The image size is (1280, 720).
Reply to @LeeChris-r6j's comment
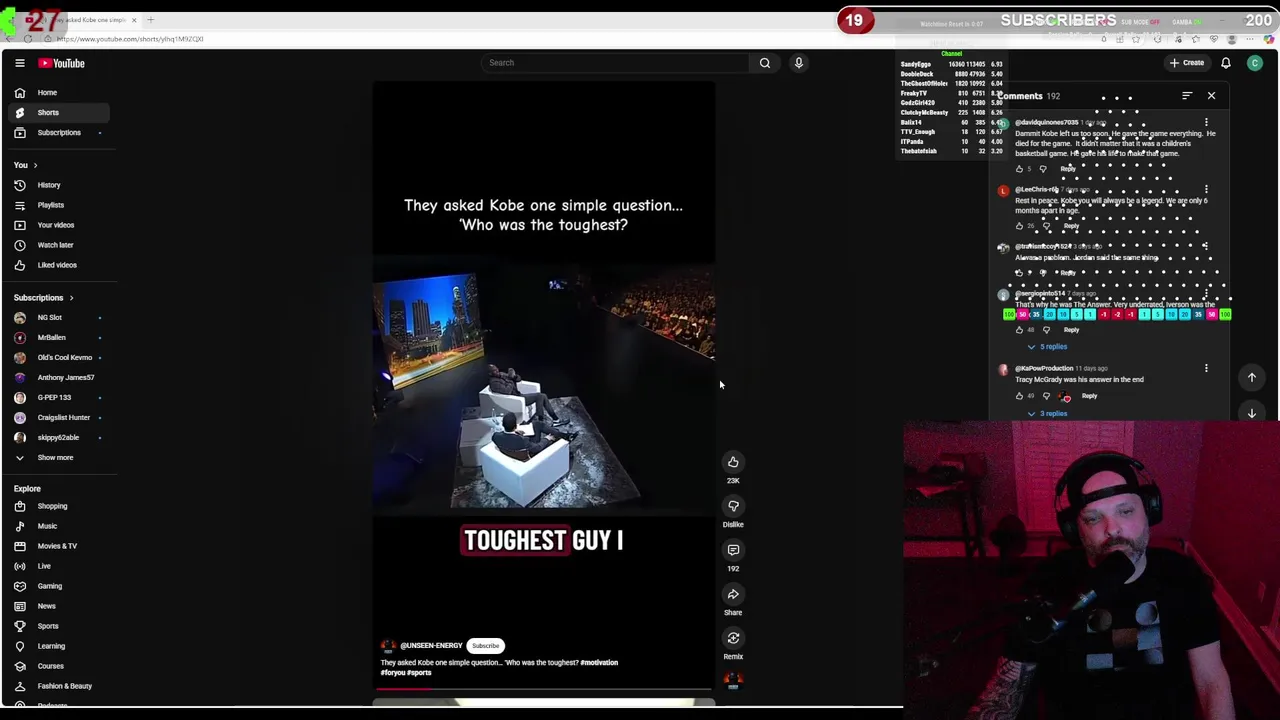click(x=1071, y=226)
